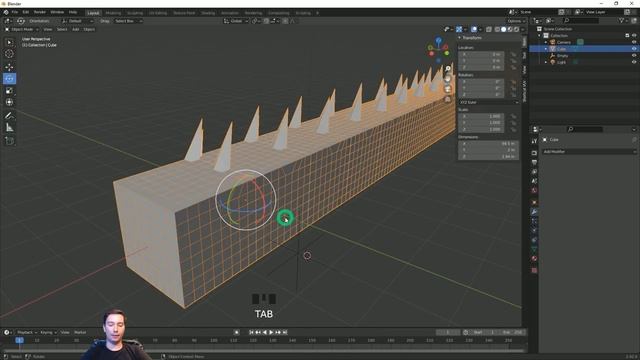Click the Dimensions X value field
The height and width of the screenshot is (360, 640).
pyautogui.click(x=488, y=144)
